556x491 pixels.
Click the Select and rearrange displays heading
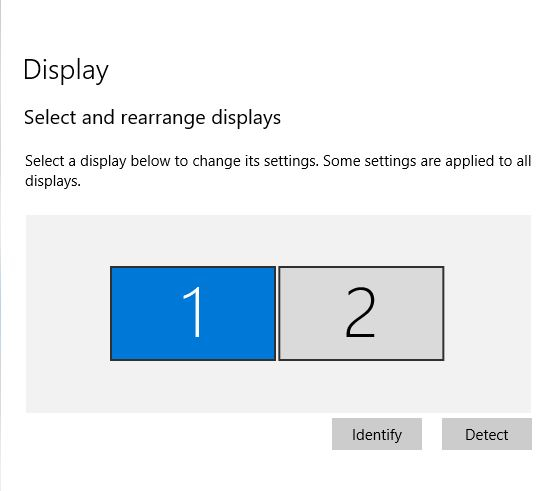click(x=152, y=118)
